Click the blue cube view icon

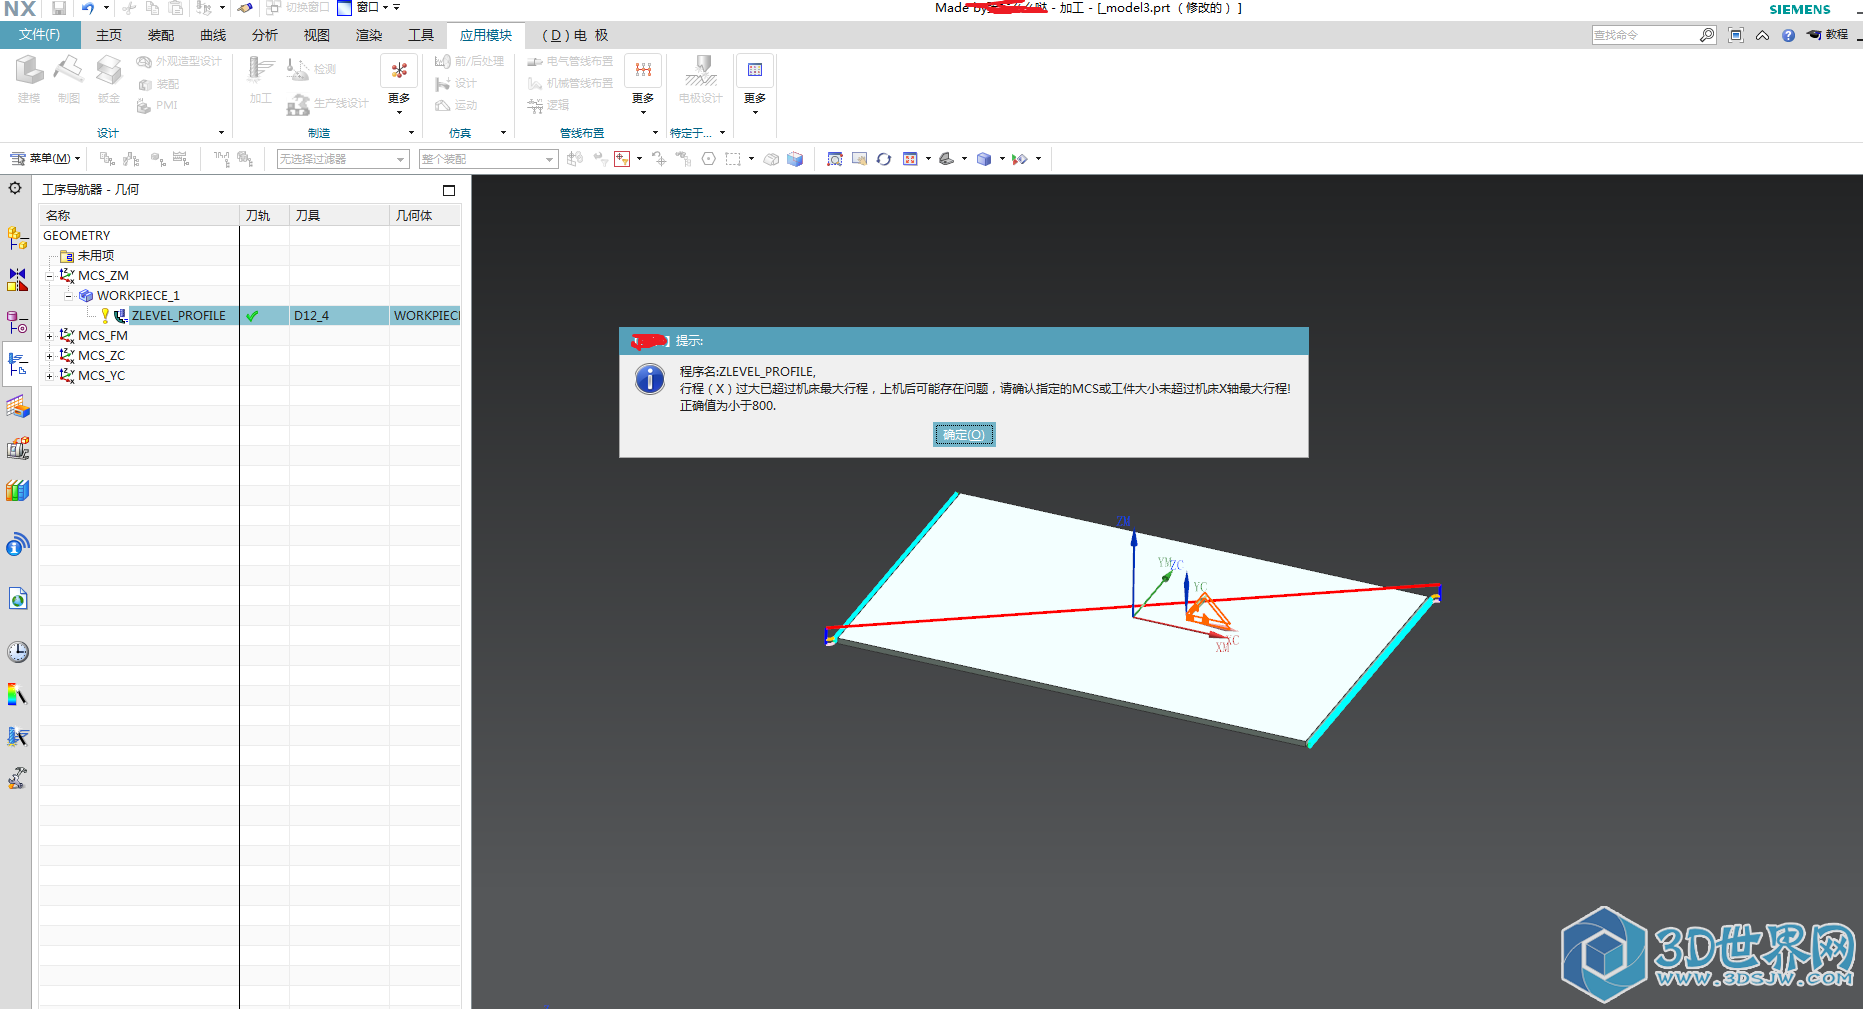point(795,159)
